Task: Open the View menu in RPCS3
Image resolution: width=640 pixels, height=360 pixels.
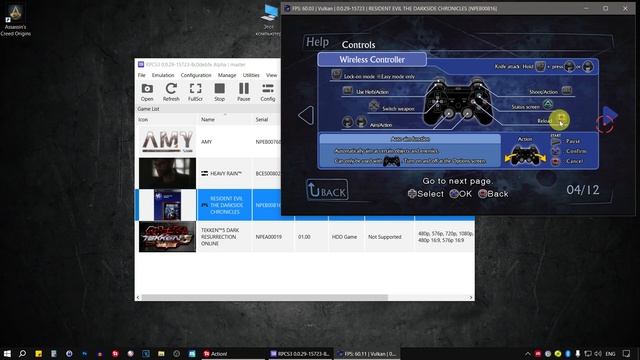Action: [271, 75]
